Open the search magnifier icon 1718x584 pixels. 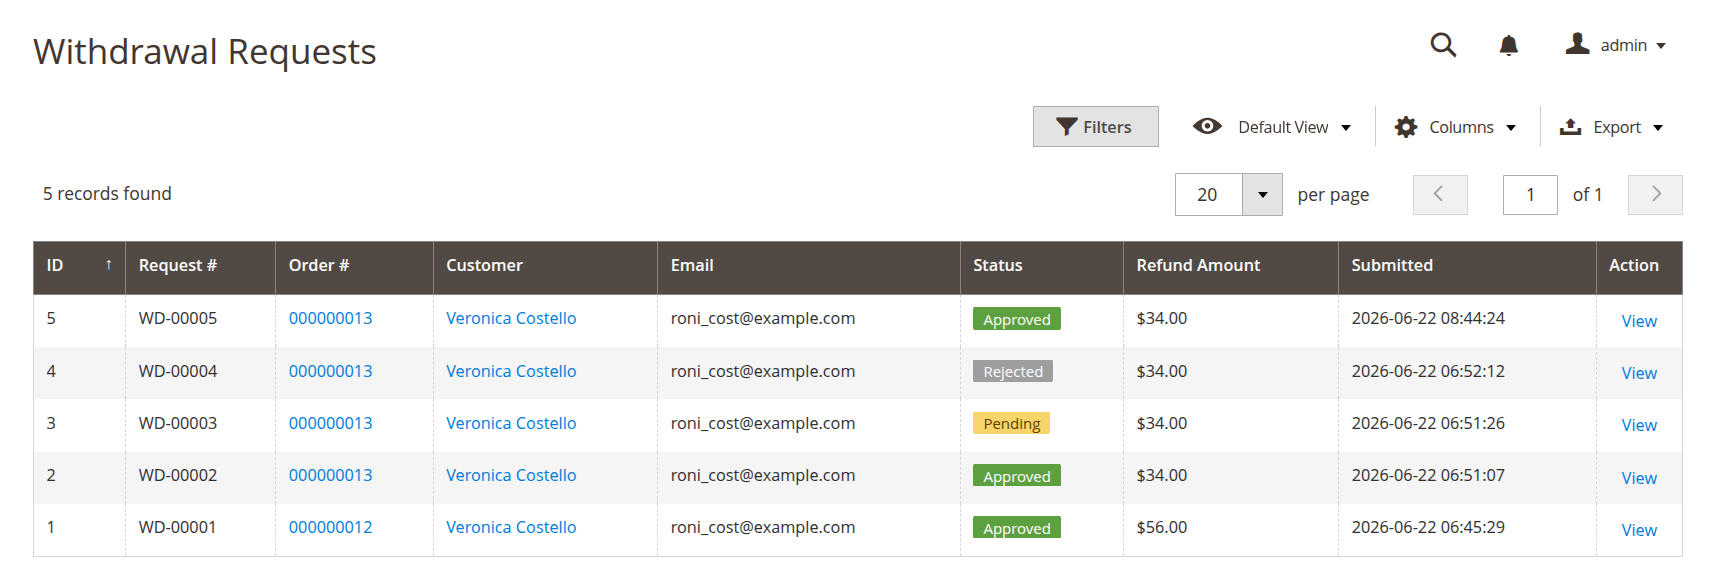tap(1443, 45)
